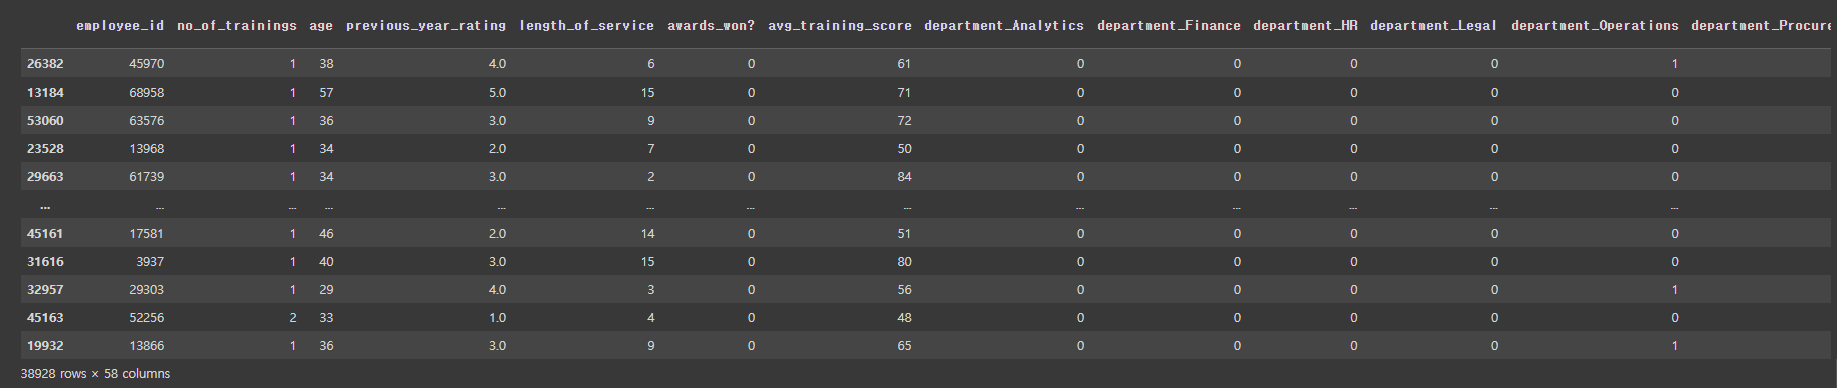The image size is (1837, 388).
Task: Click length_of_service 14 in row 45161
Action: (x=647, y=233)
